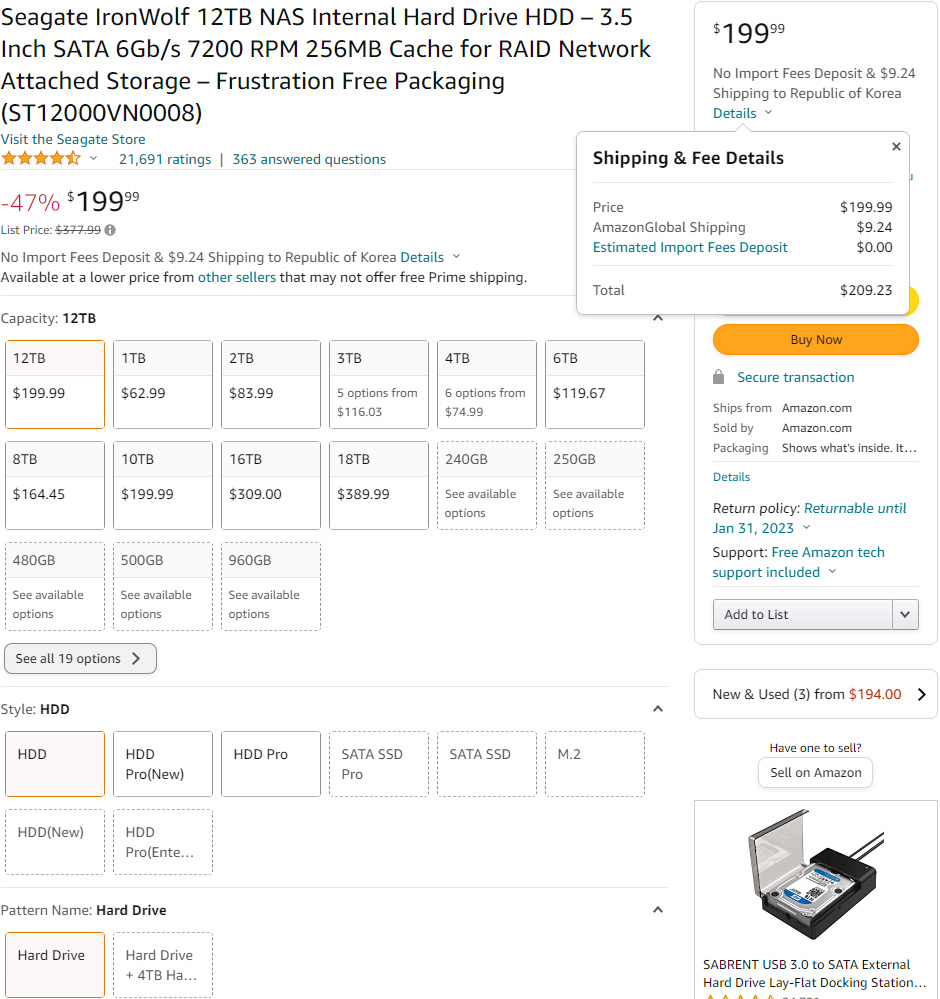Open the New & Used offers arrow
The image size is (940, 999).
tap(922, 694)
